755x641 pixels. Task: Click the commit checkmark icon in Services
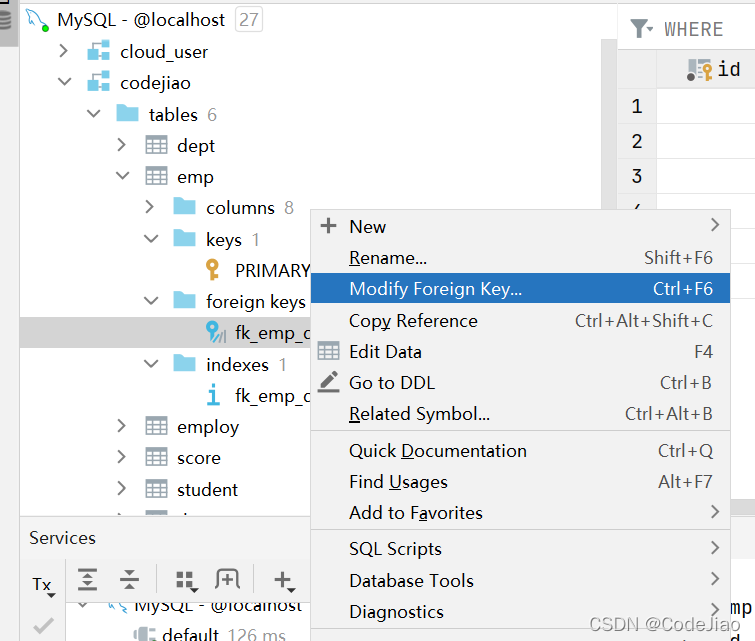tap(43, 625)
